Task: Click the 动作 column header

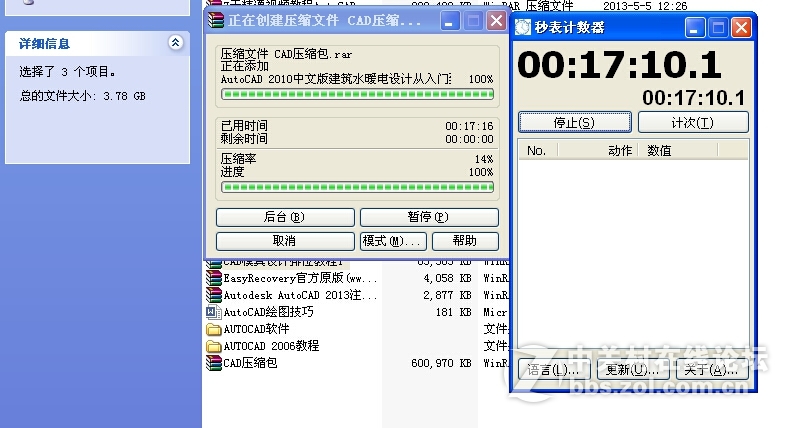Action: 598,150
